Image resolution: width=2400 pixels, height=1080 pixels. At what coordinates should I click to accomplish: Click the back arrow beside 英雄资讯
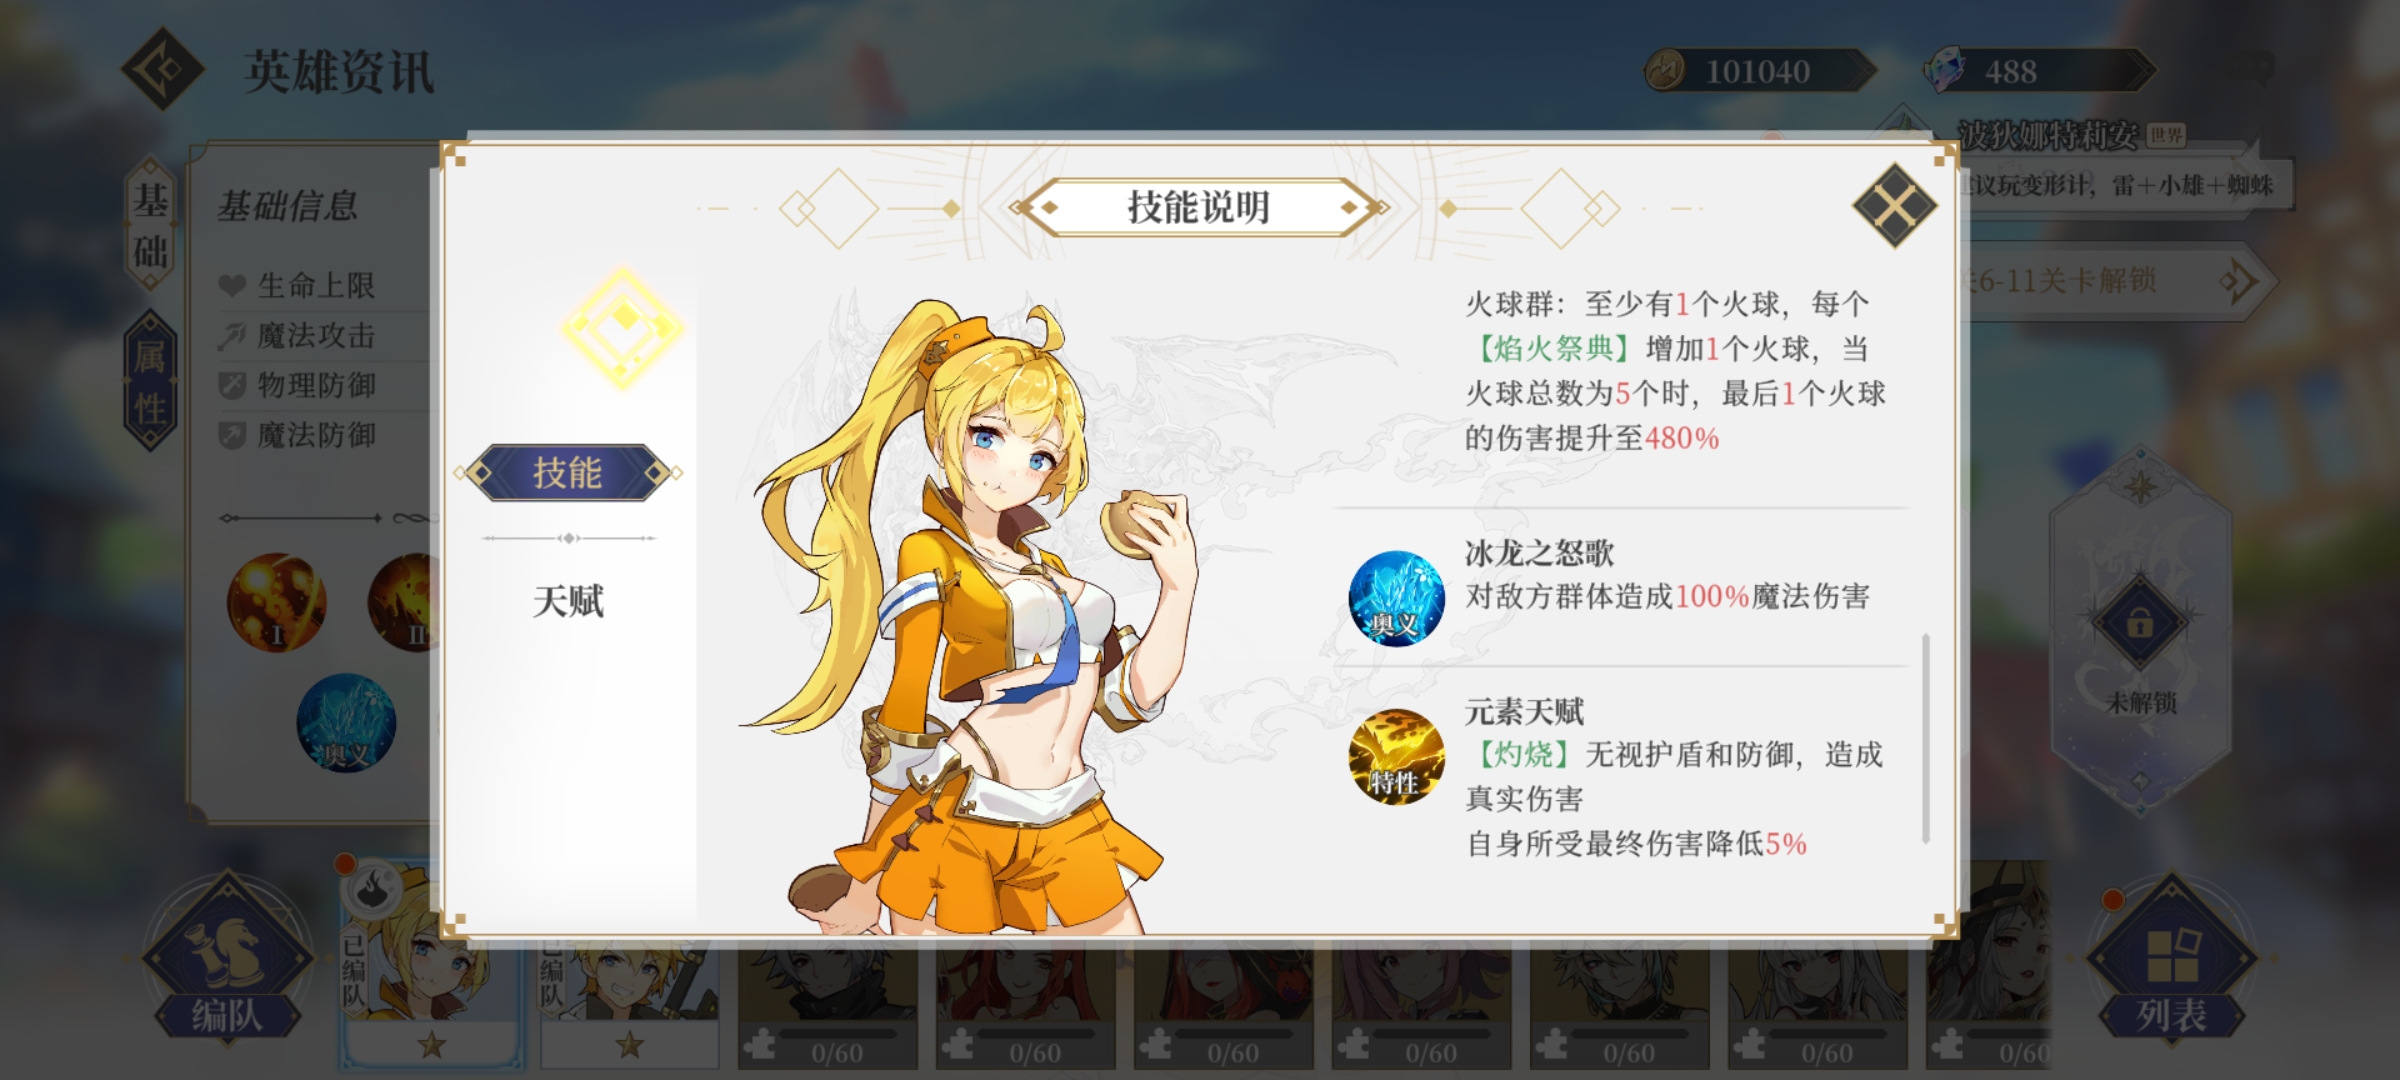pyautogui.click(x=163, y=69)
